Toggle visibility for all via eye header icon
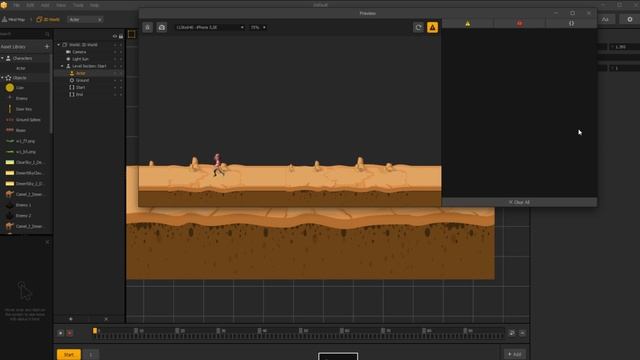This screenshot has width=640, height=360. pyautogui.click(x=115, y=36)
